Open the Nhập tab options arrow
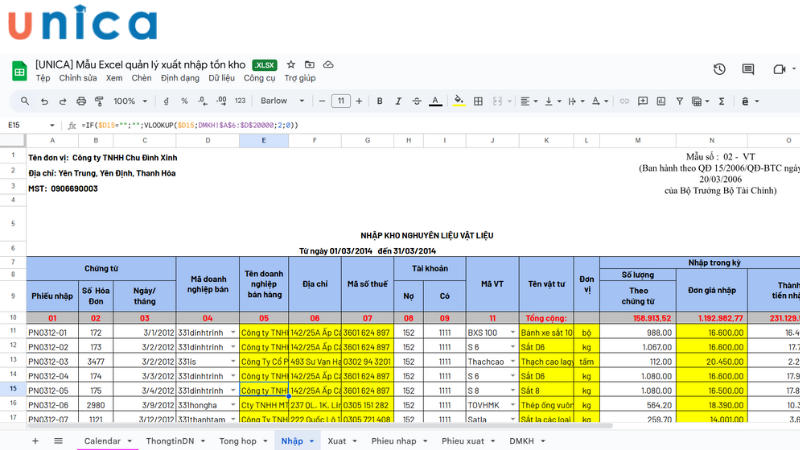Viewport: 800px width, 450px height. click(312, 441)
